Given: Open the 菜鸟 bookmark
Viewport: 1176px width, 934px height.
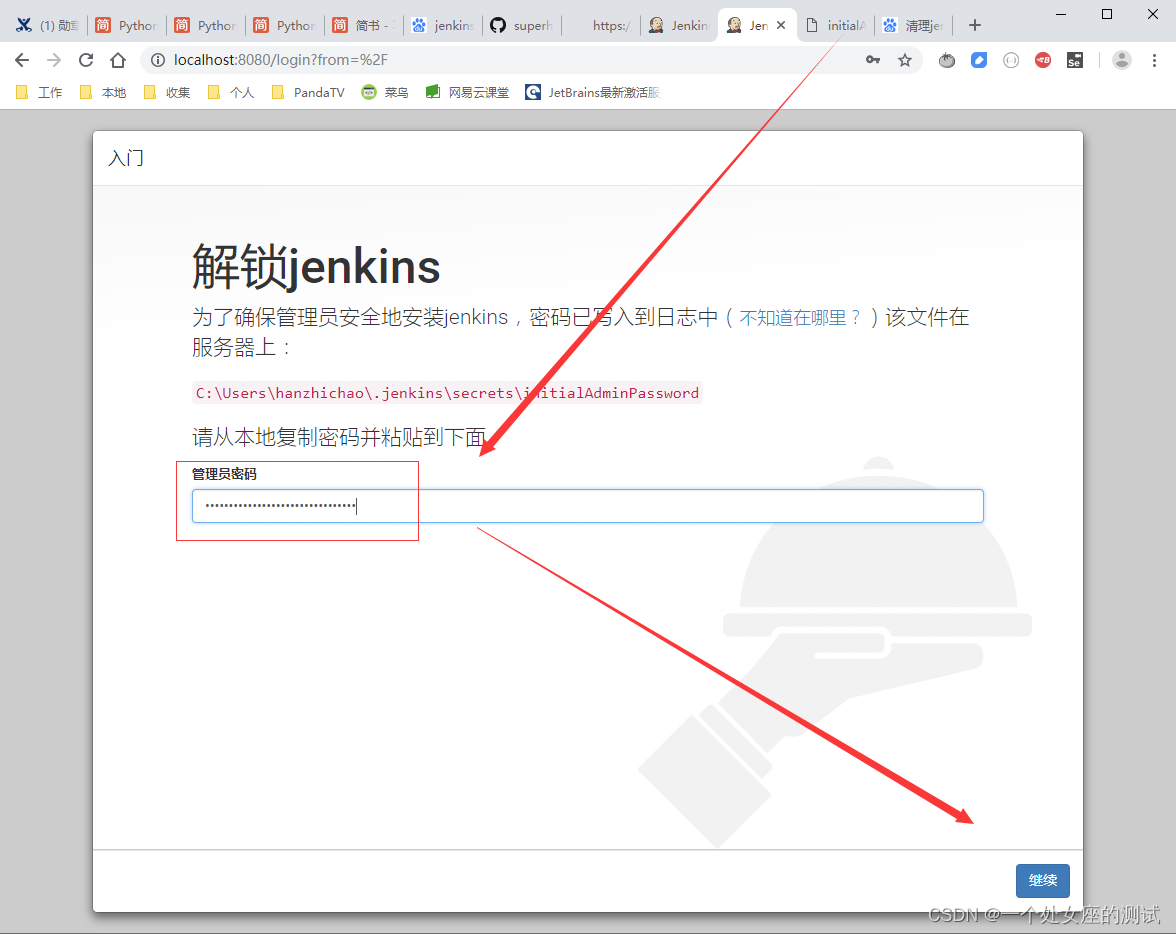Looking at the screenshot, I should pos(386,92).
